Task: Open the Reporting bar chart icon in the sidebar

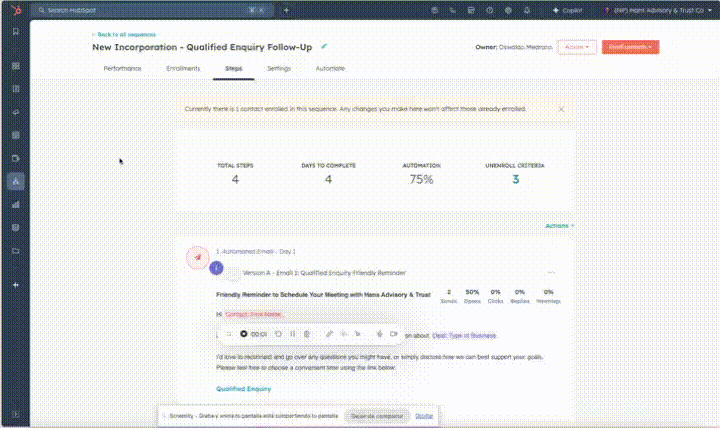Action: pos(16,204)
